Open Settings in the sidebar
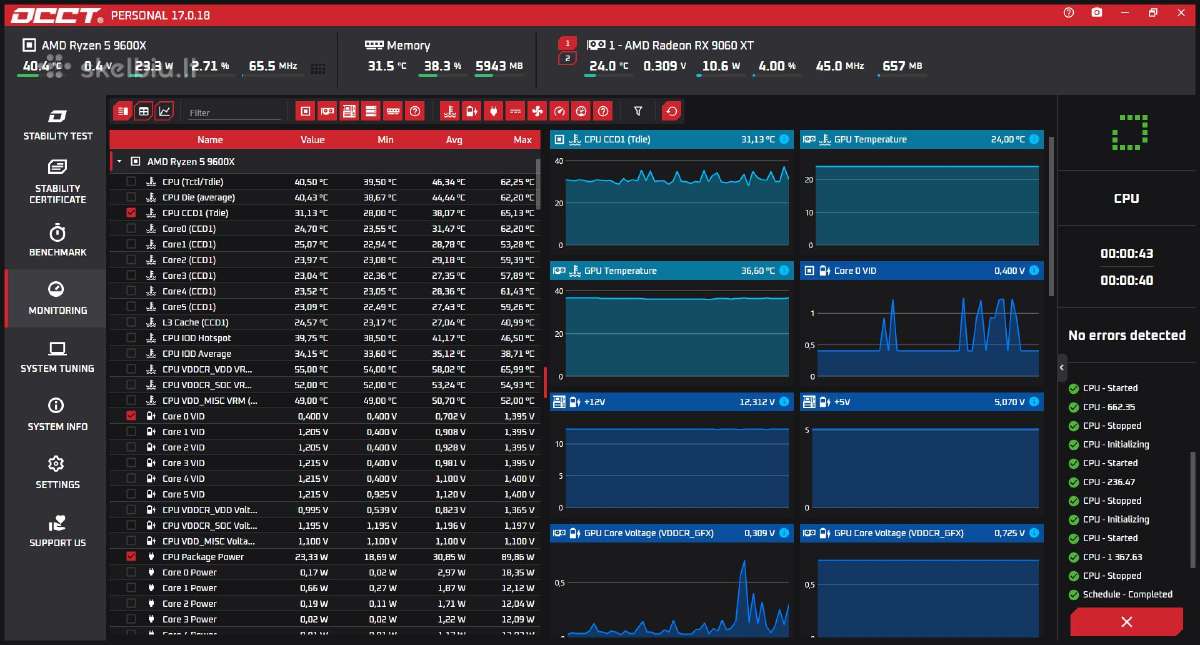Screen dimensions: 1200x645 click(57, 472)
